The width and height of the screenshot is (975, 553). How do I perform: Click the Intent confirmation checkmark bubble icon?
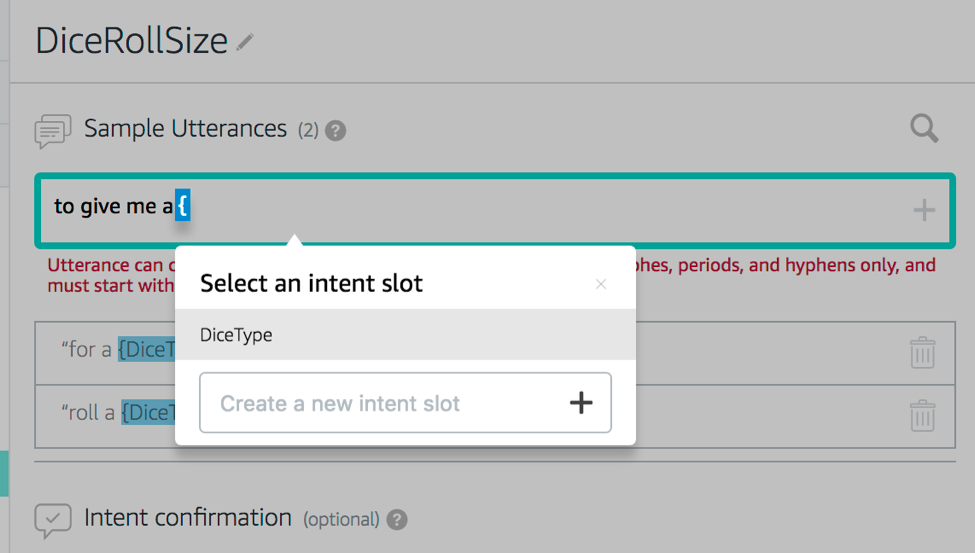53,520
